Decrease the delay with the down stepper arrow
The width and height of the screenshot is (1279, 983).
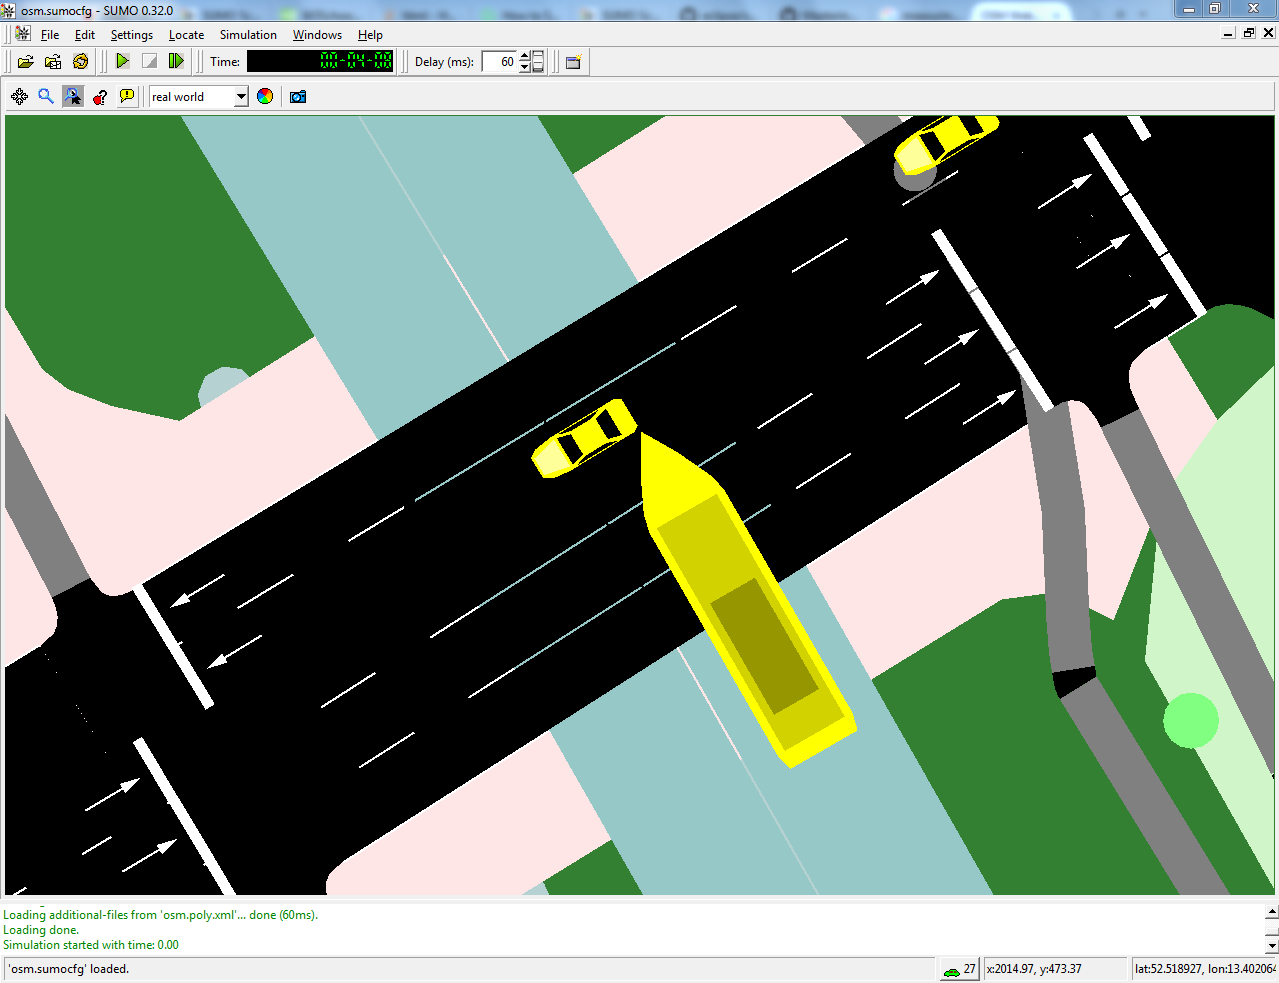525,67
